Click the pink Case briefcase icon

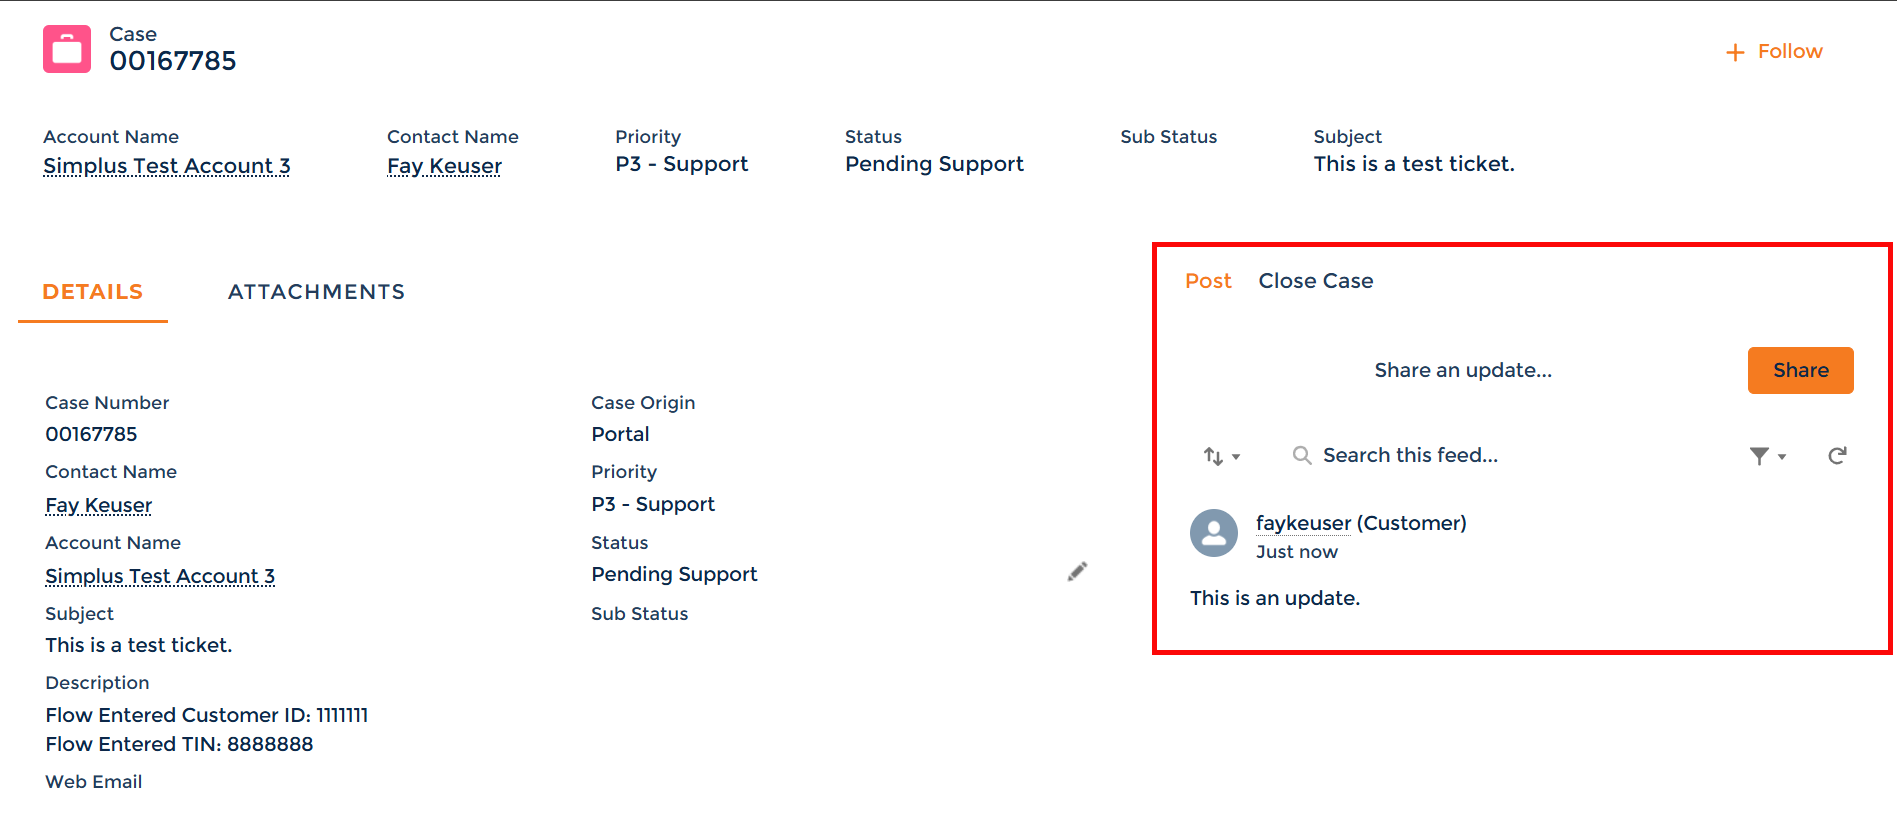click(67, 49)
